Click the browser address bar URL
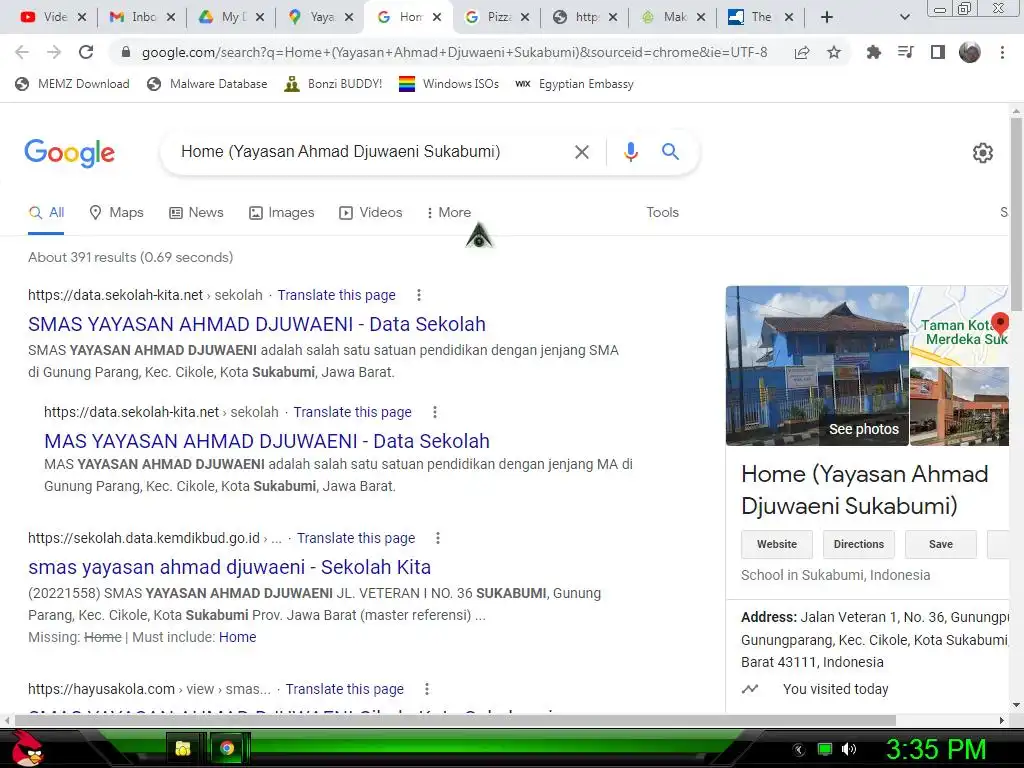The image size is (1024, 768). pos(455,52)
